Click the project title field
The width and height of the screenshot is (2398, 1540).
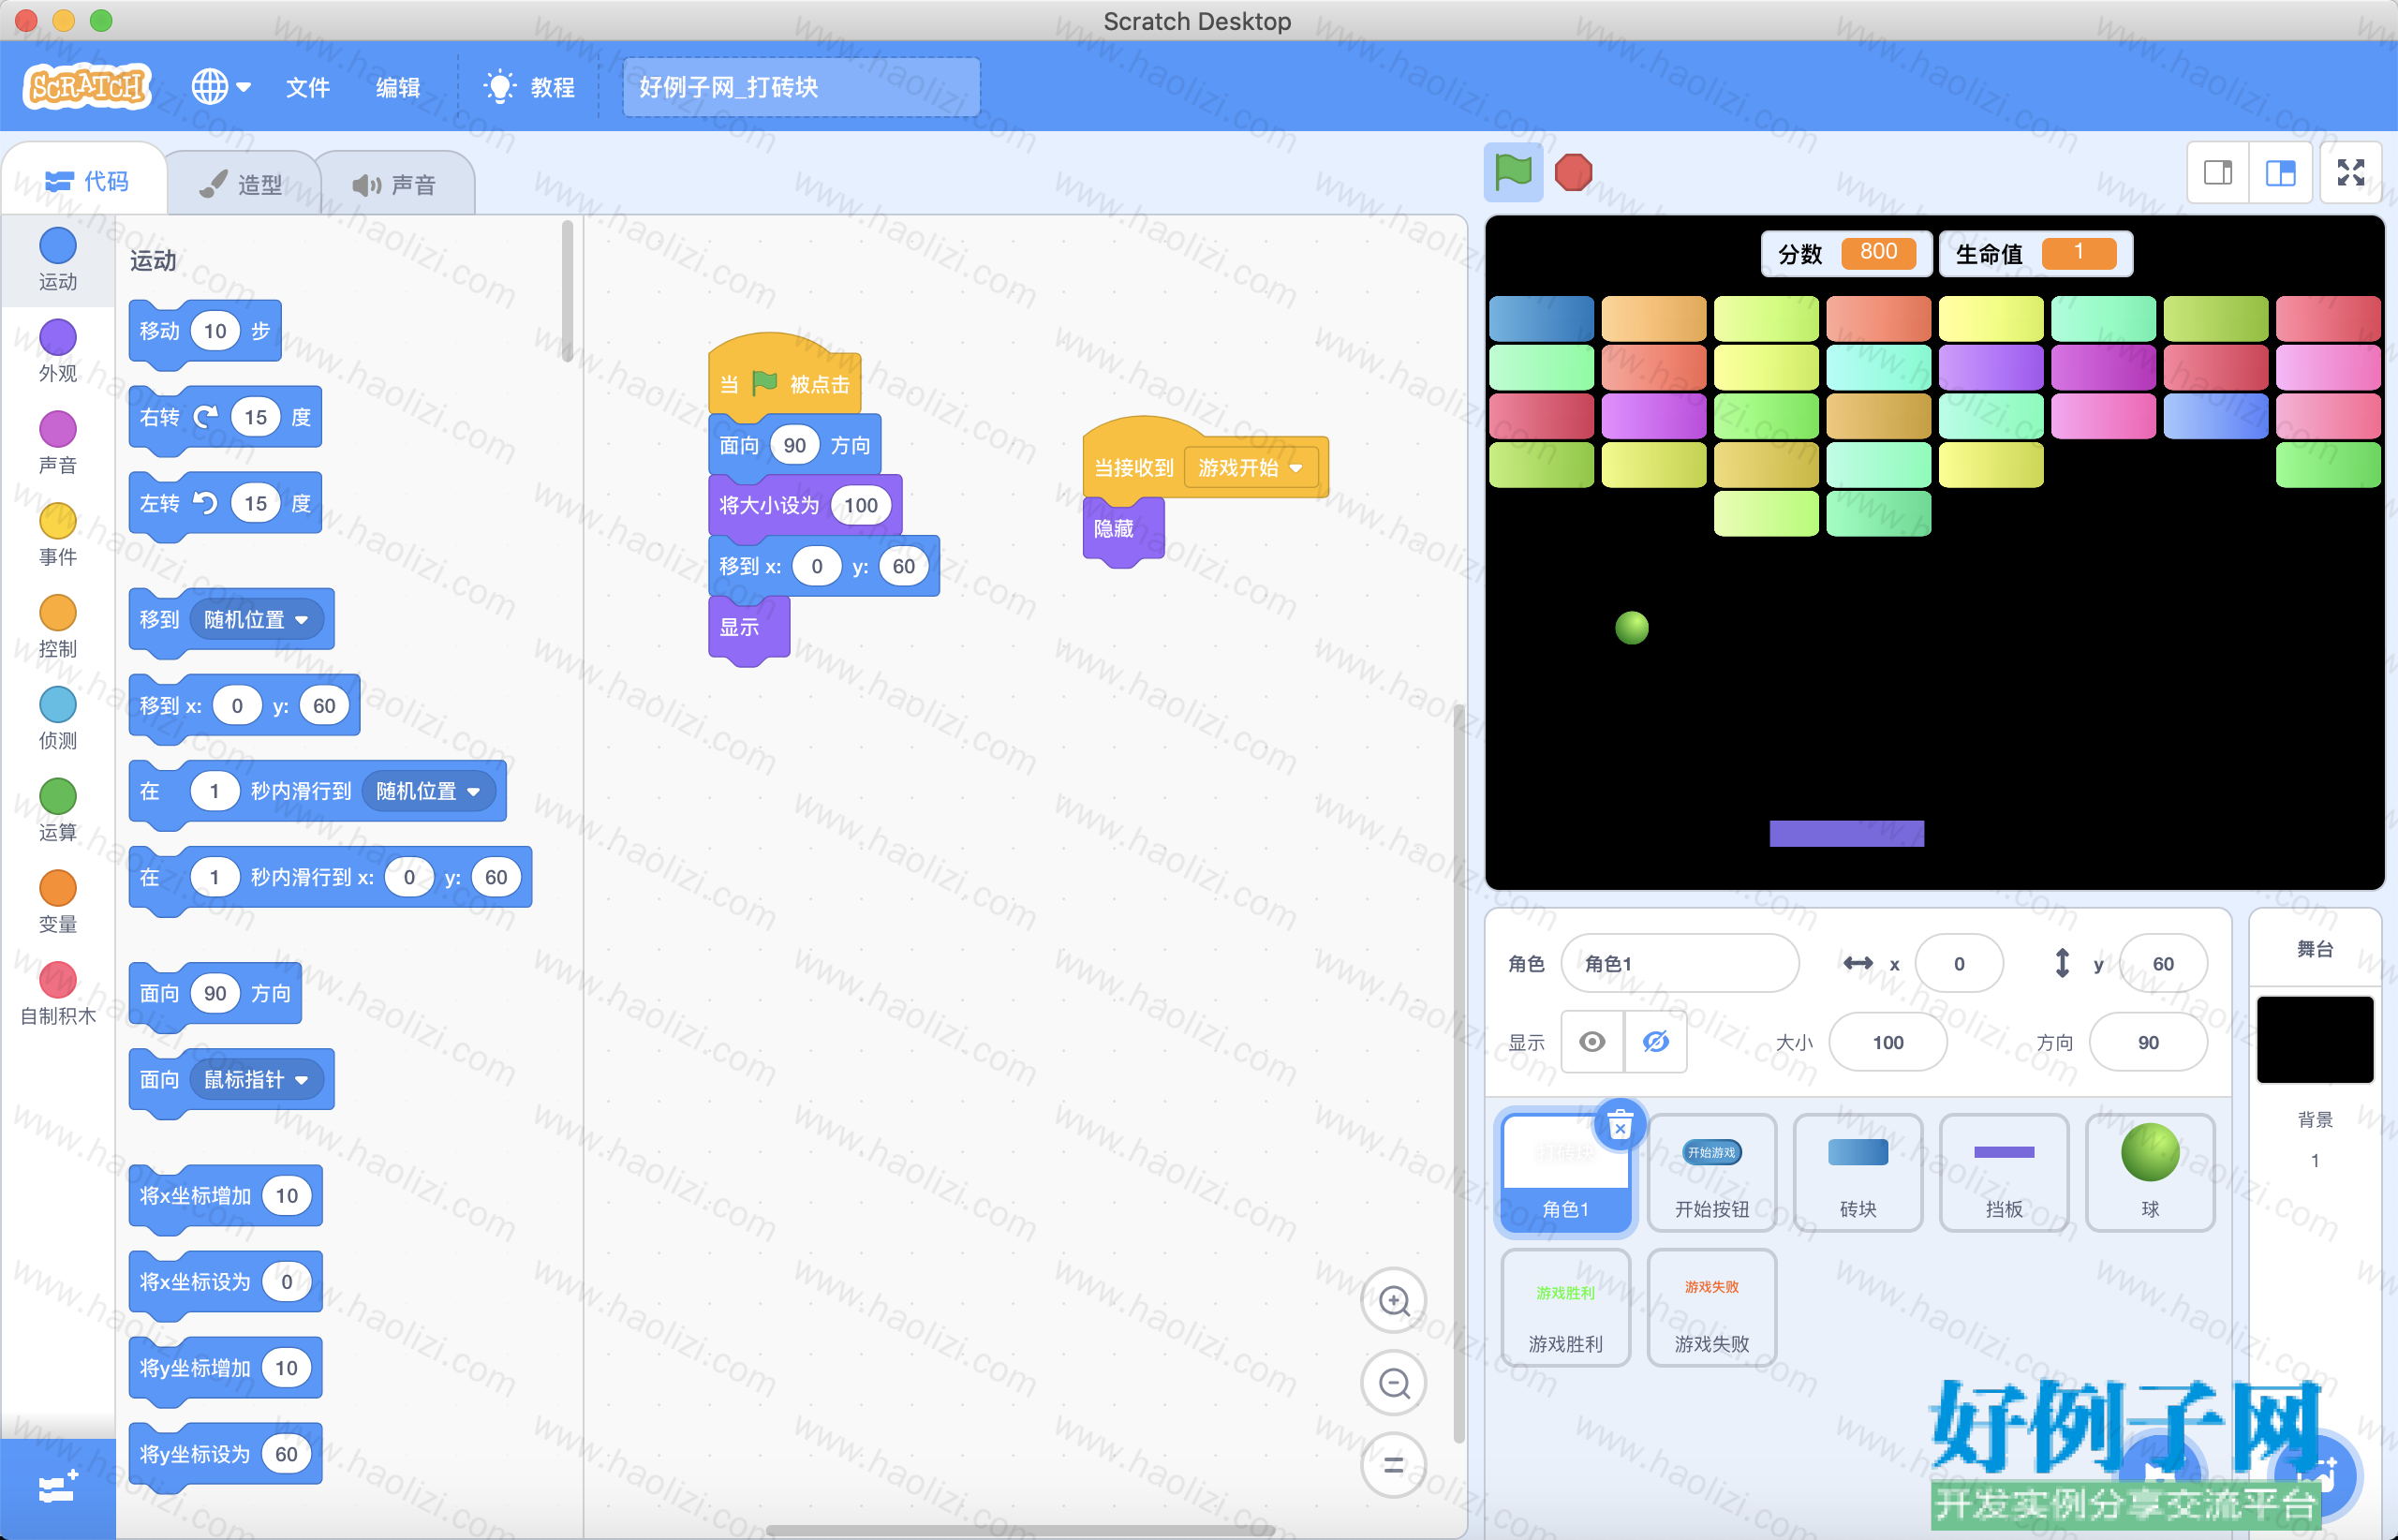coord(801,87)
